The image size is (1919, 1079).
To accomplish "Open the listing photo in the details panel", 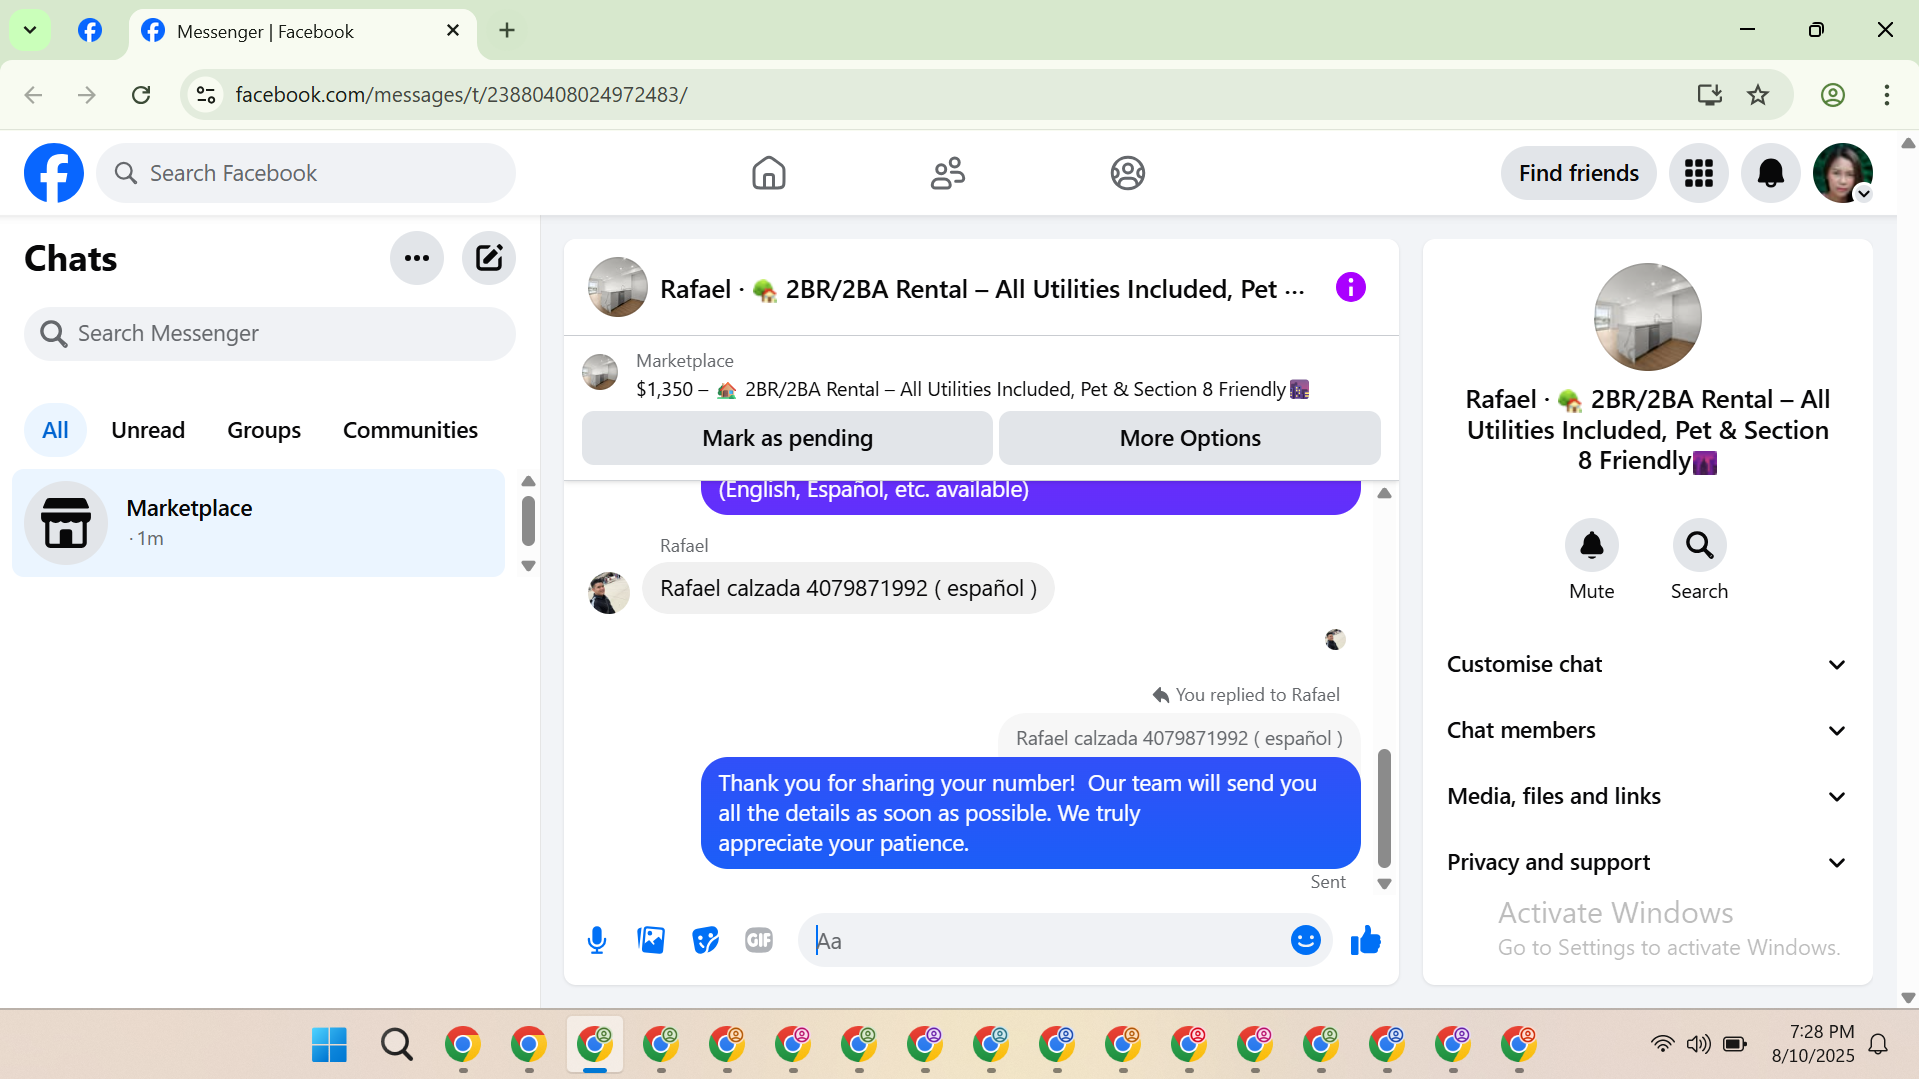I will tap(1647, 317).
